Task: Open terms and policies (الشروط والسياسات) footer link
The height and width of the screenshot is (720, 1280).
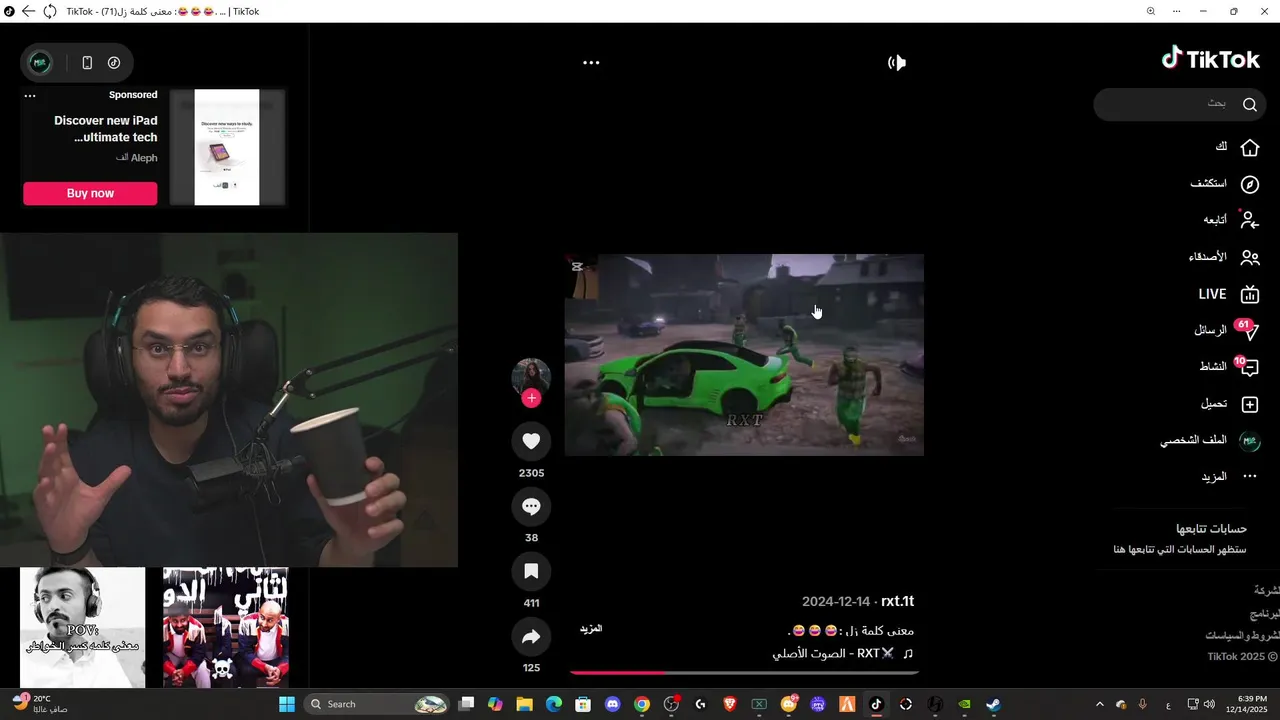Action: pyautogui.click(x=1241, y=635)
